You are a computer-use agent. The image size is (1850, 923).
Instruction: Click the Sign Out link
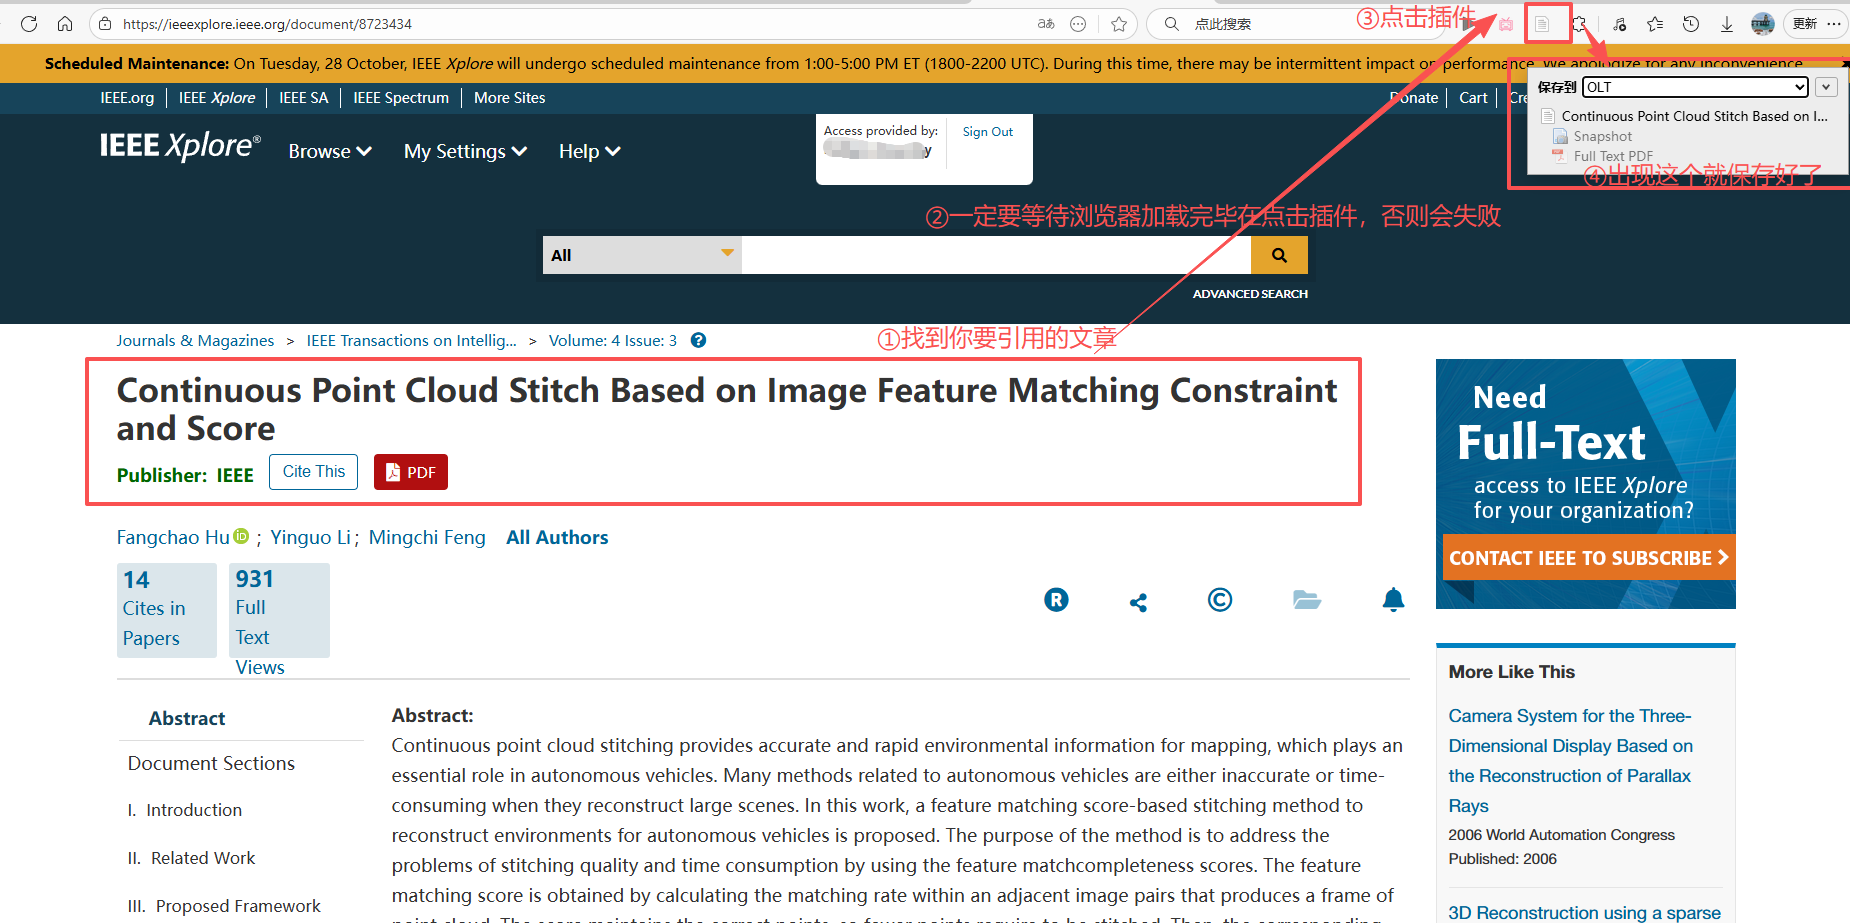click(988, 132)
